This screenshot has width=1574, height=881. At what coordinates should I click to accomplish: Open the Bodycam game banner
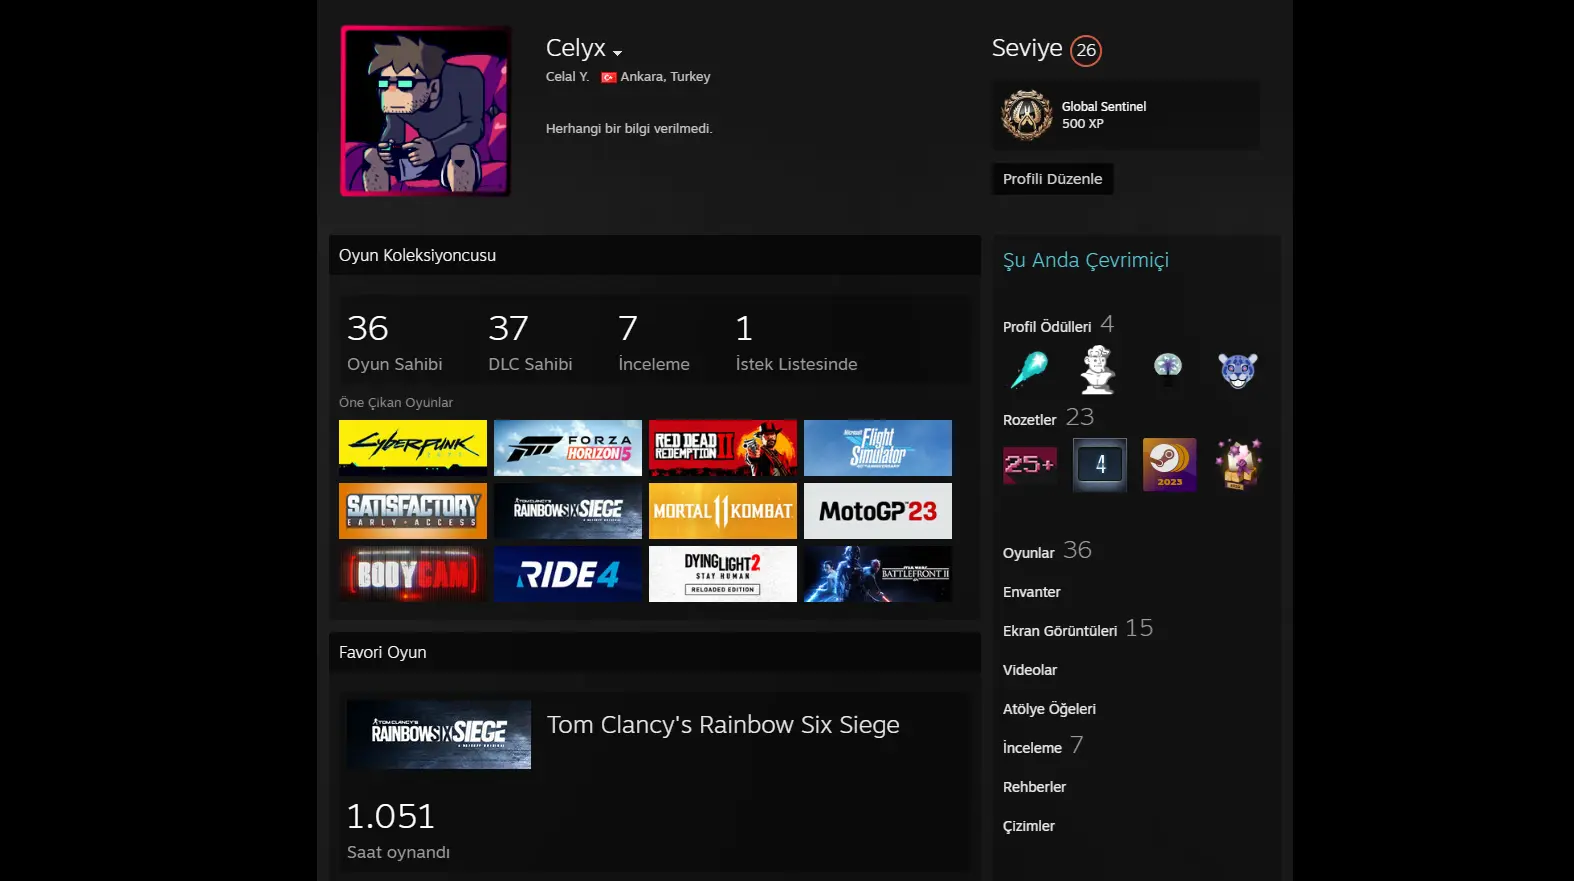point(413,574)
